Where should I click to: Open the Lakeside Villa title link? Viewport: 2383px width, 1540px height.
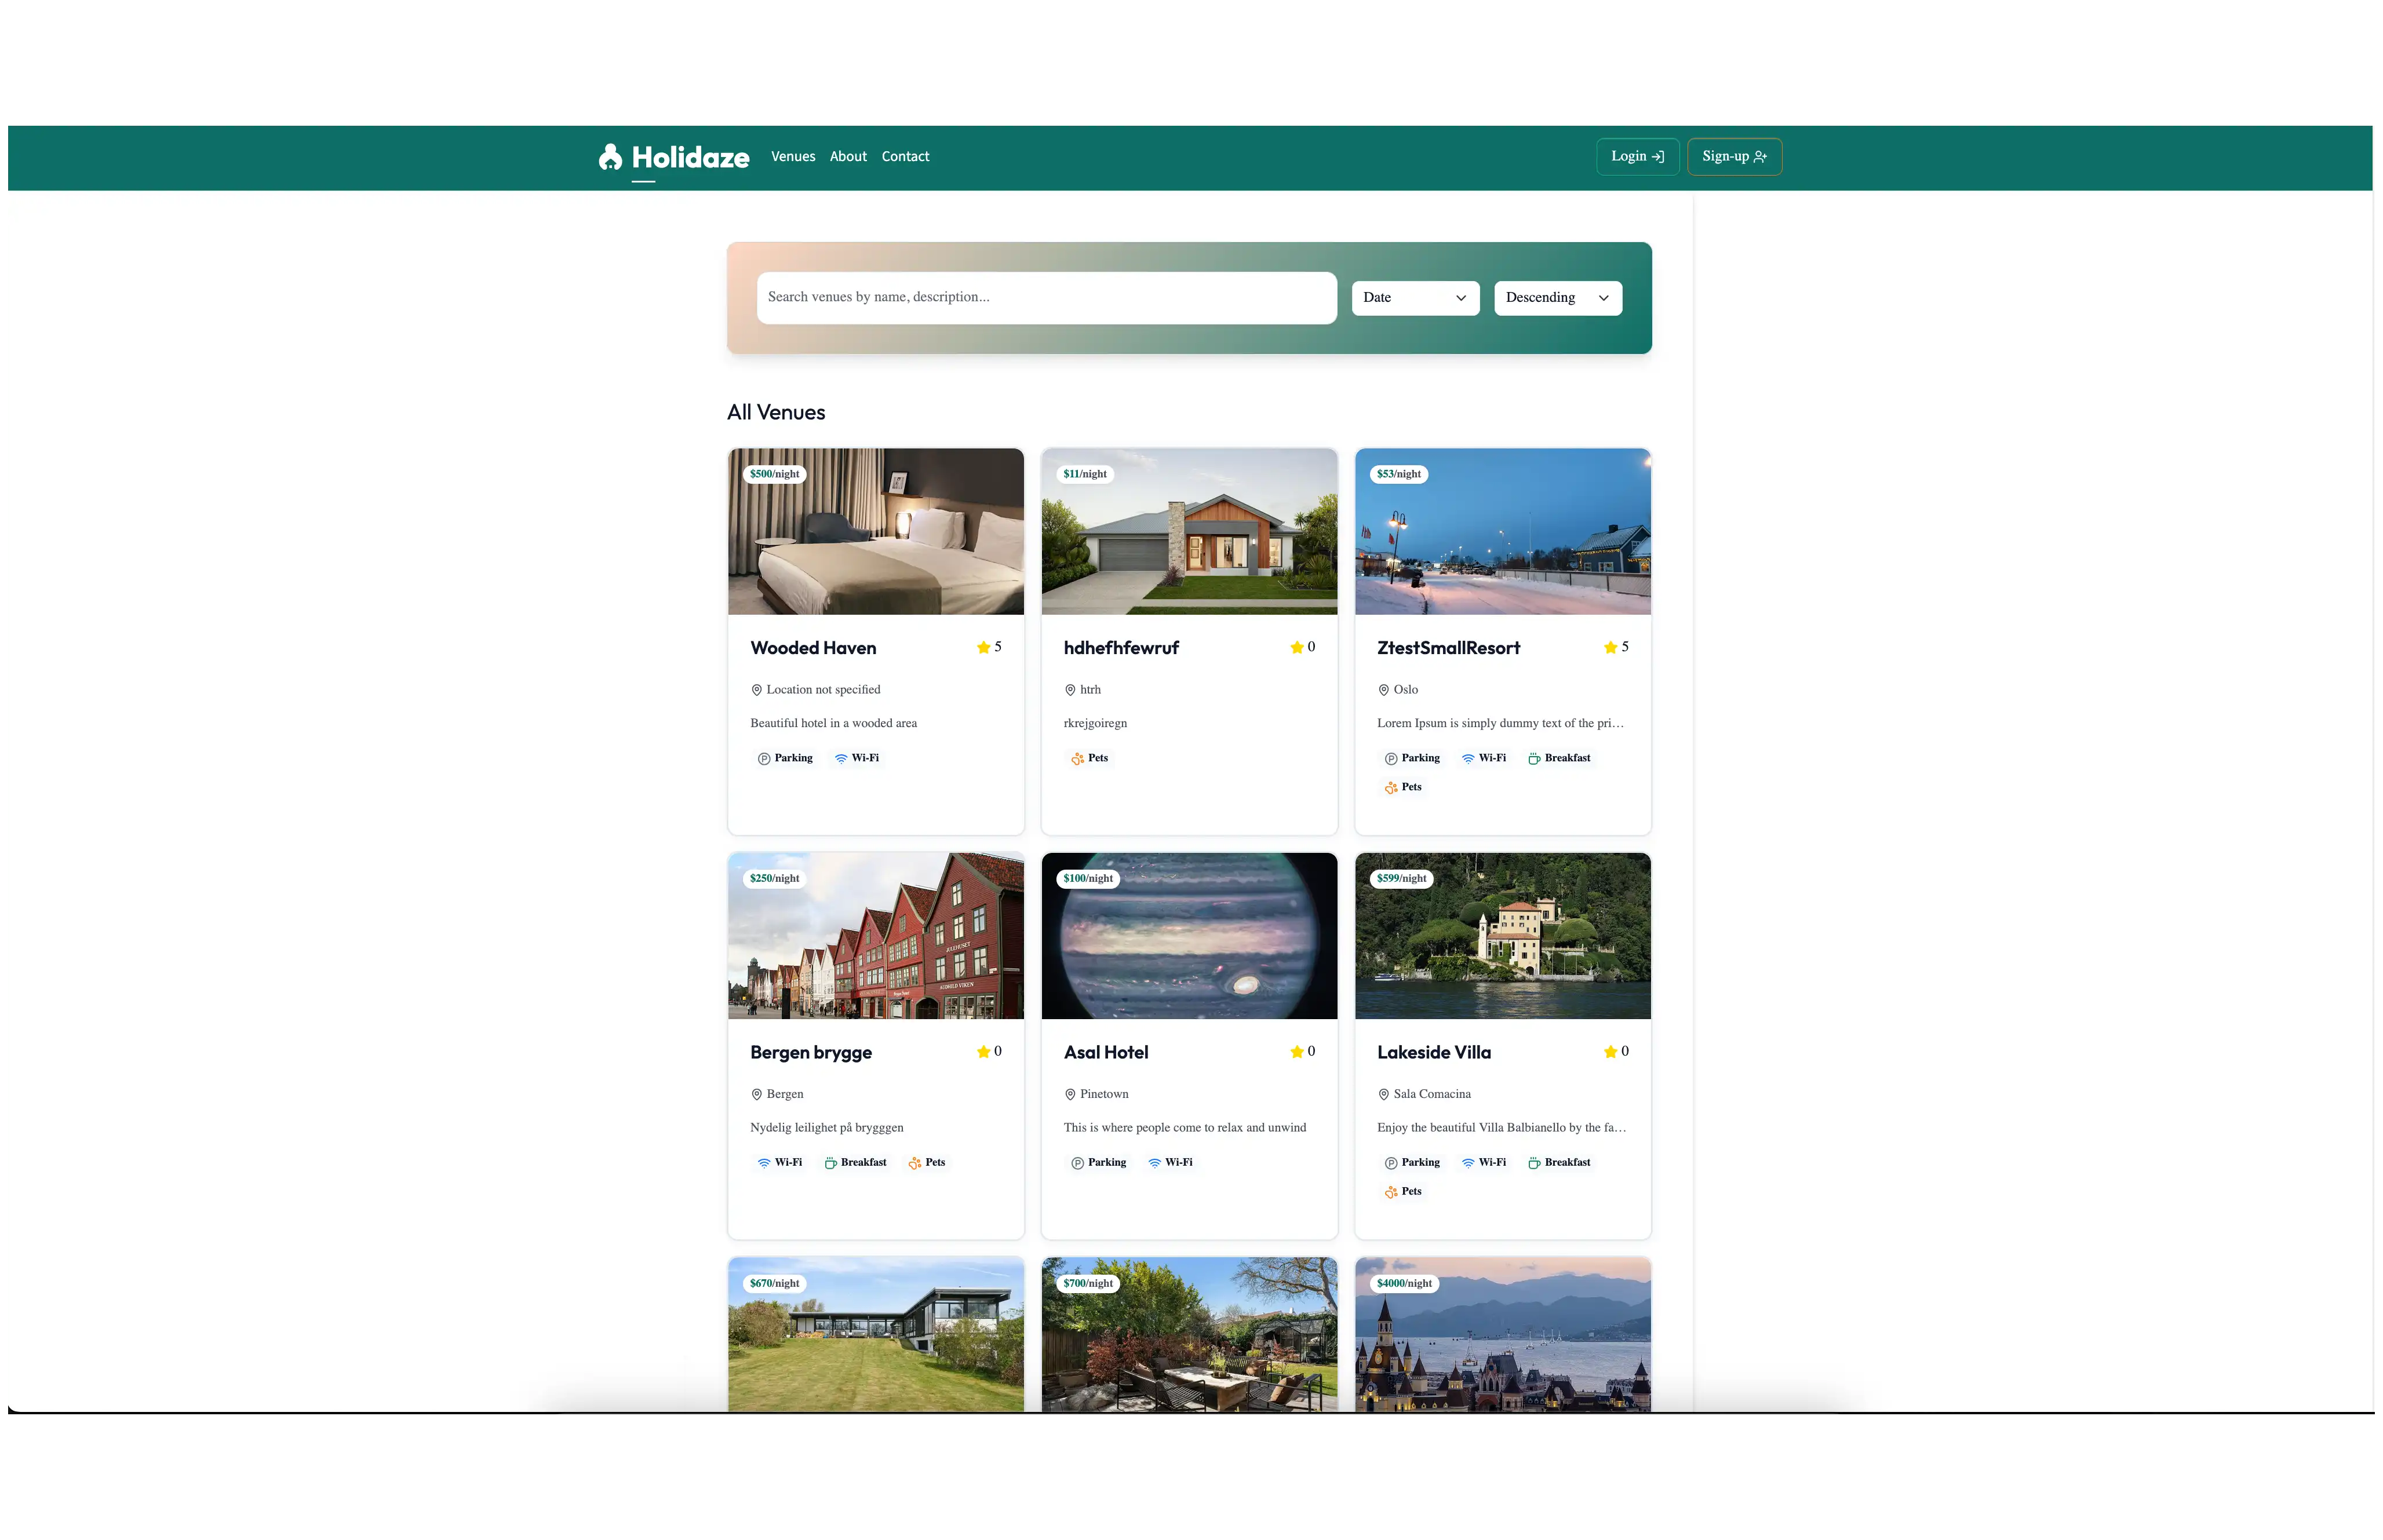tap(1433, 1052)
